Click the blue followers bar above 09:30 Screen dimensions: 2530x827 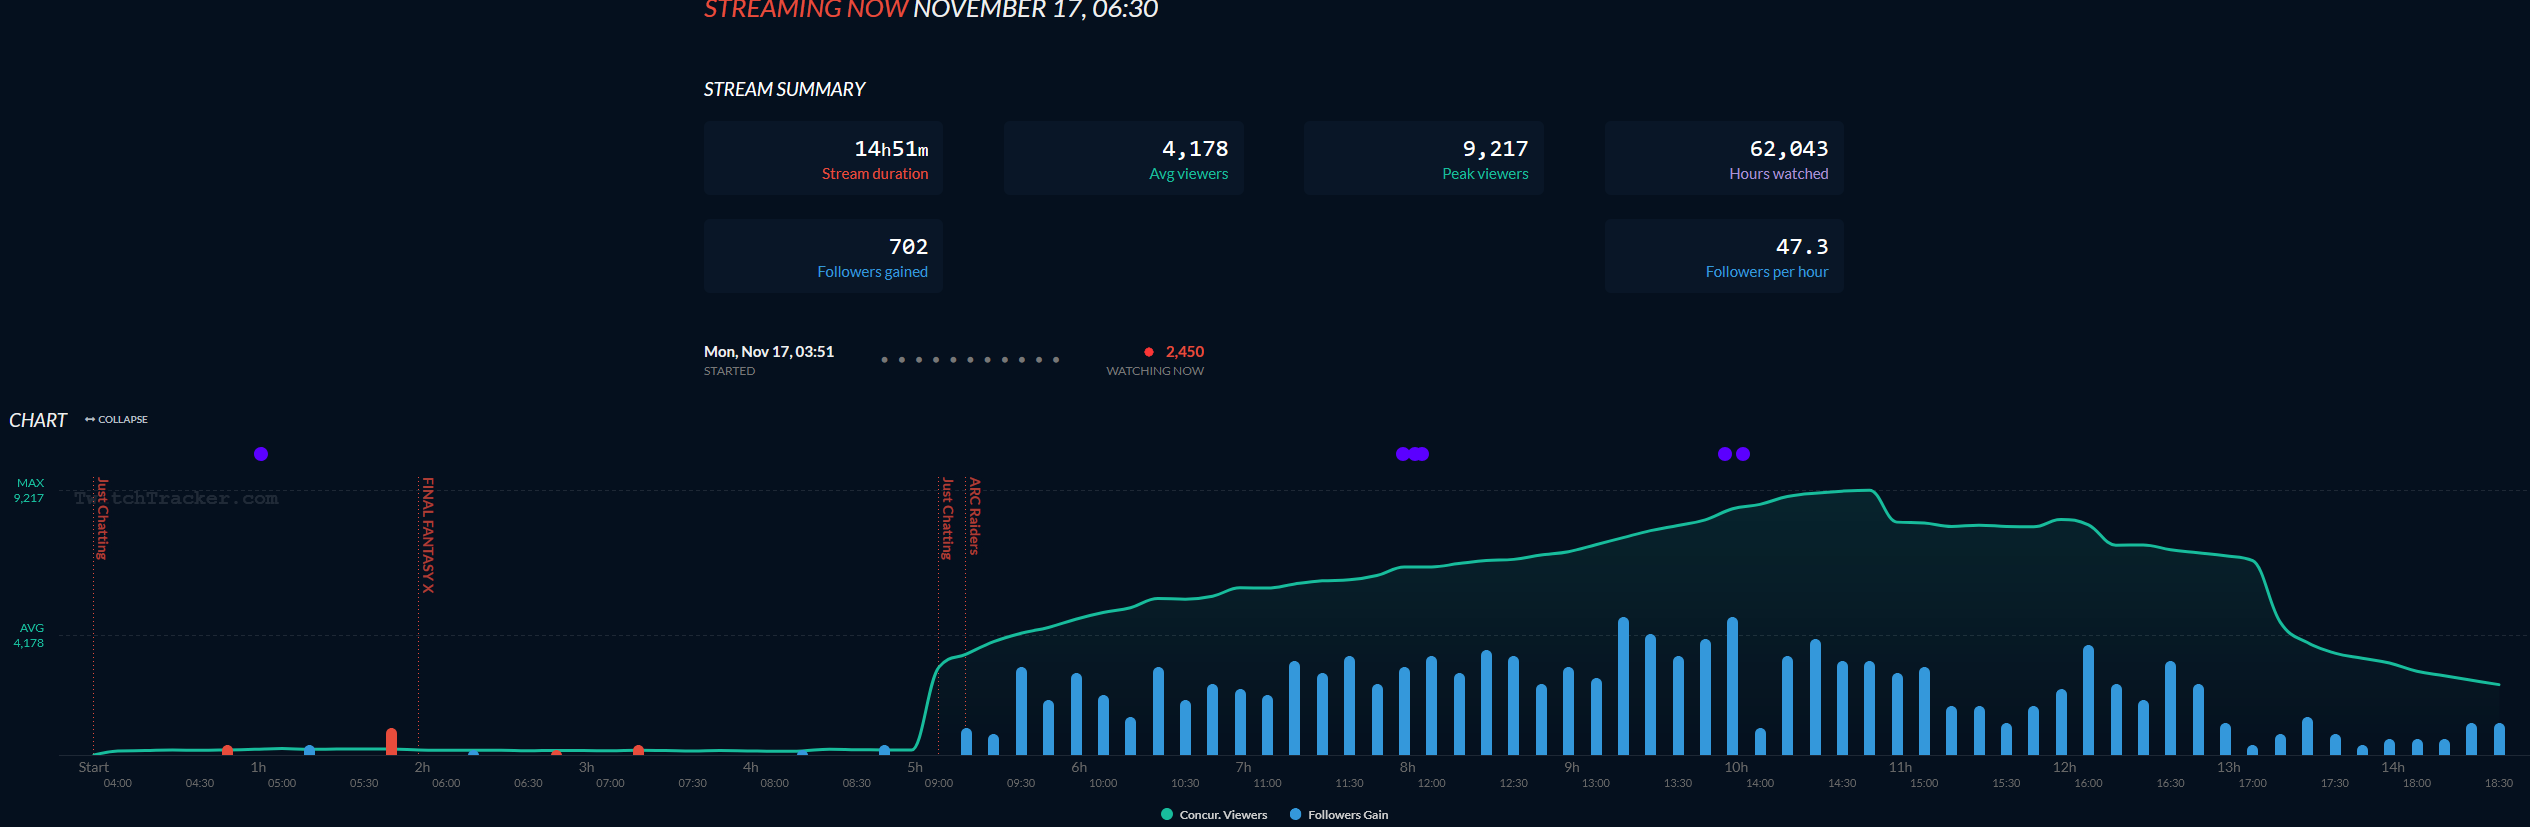(1021, 711)
